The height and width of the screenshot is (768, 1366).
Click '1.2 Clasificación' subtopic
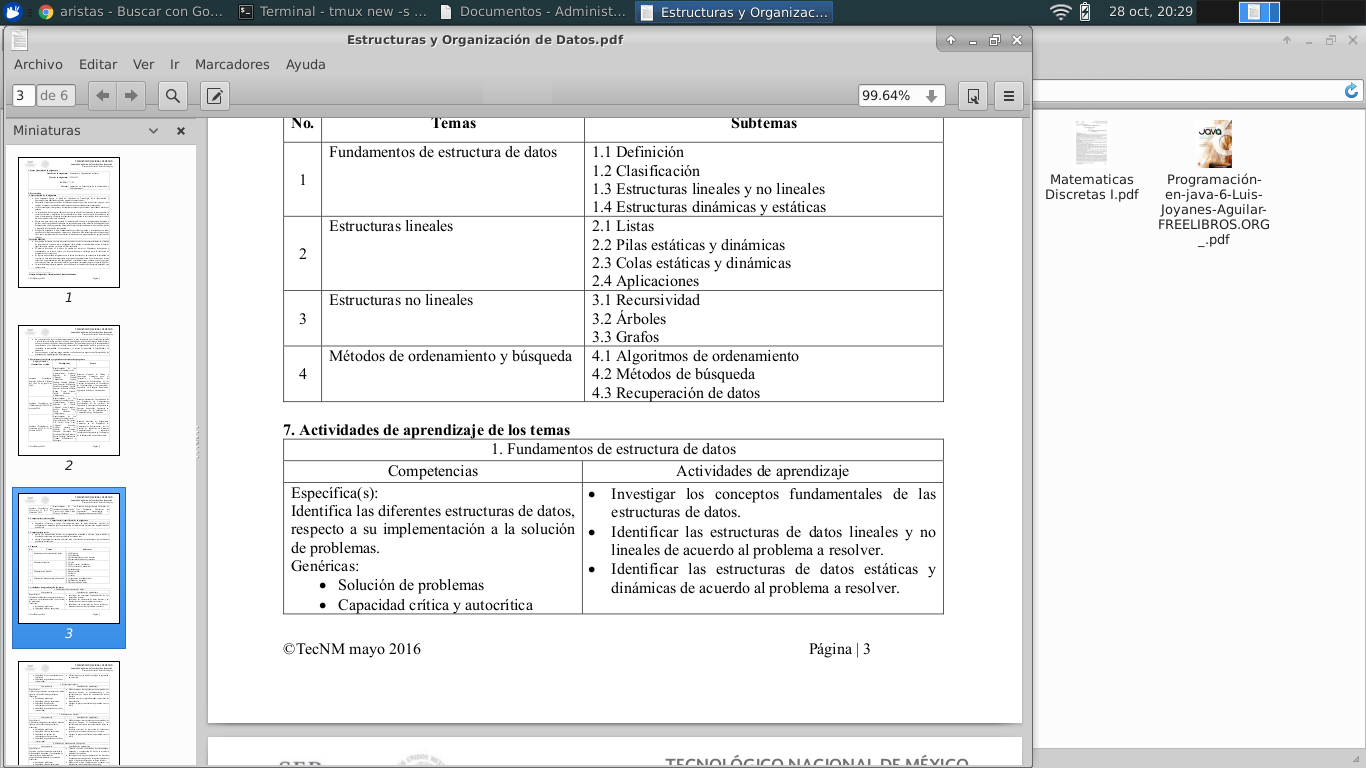pos(646,171)
